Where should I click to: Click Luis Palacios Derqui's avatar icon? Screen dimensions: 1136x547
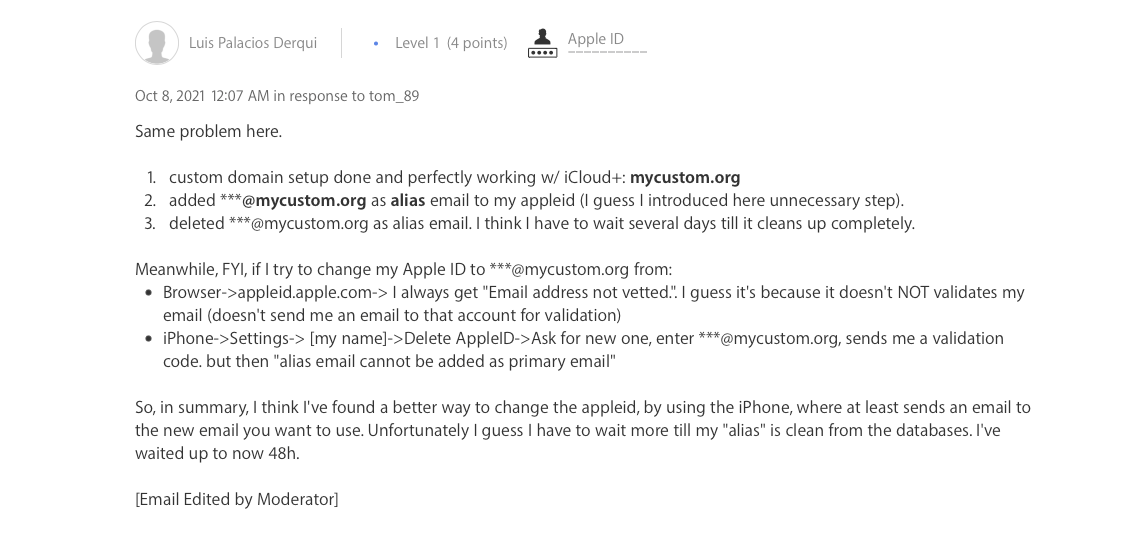(x=157, y=43)
